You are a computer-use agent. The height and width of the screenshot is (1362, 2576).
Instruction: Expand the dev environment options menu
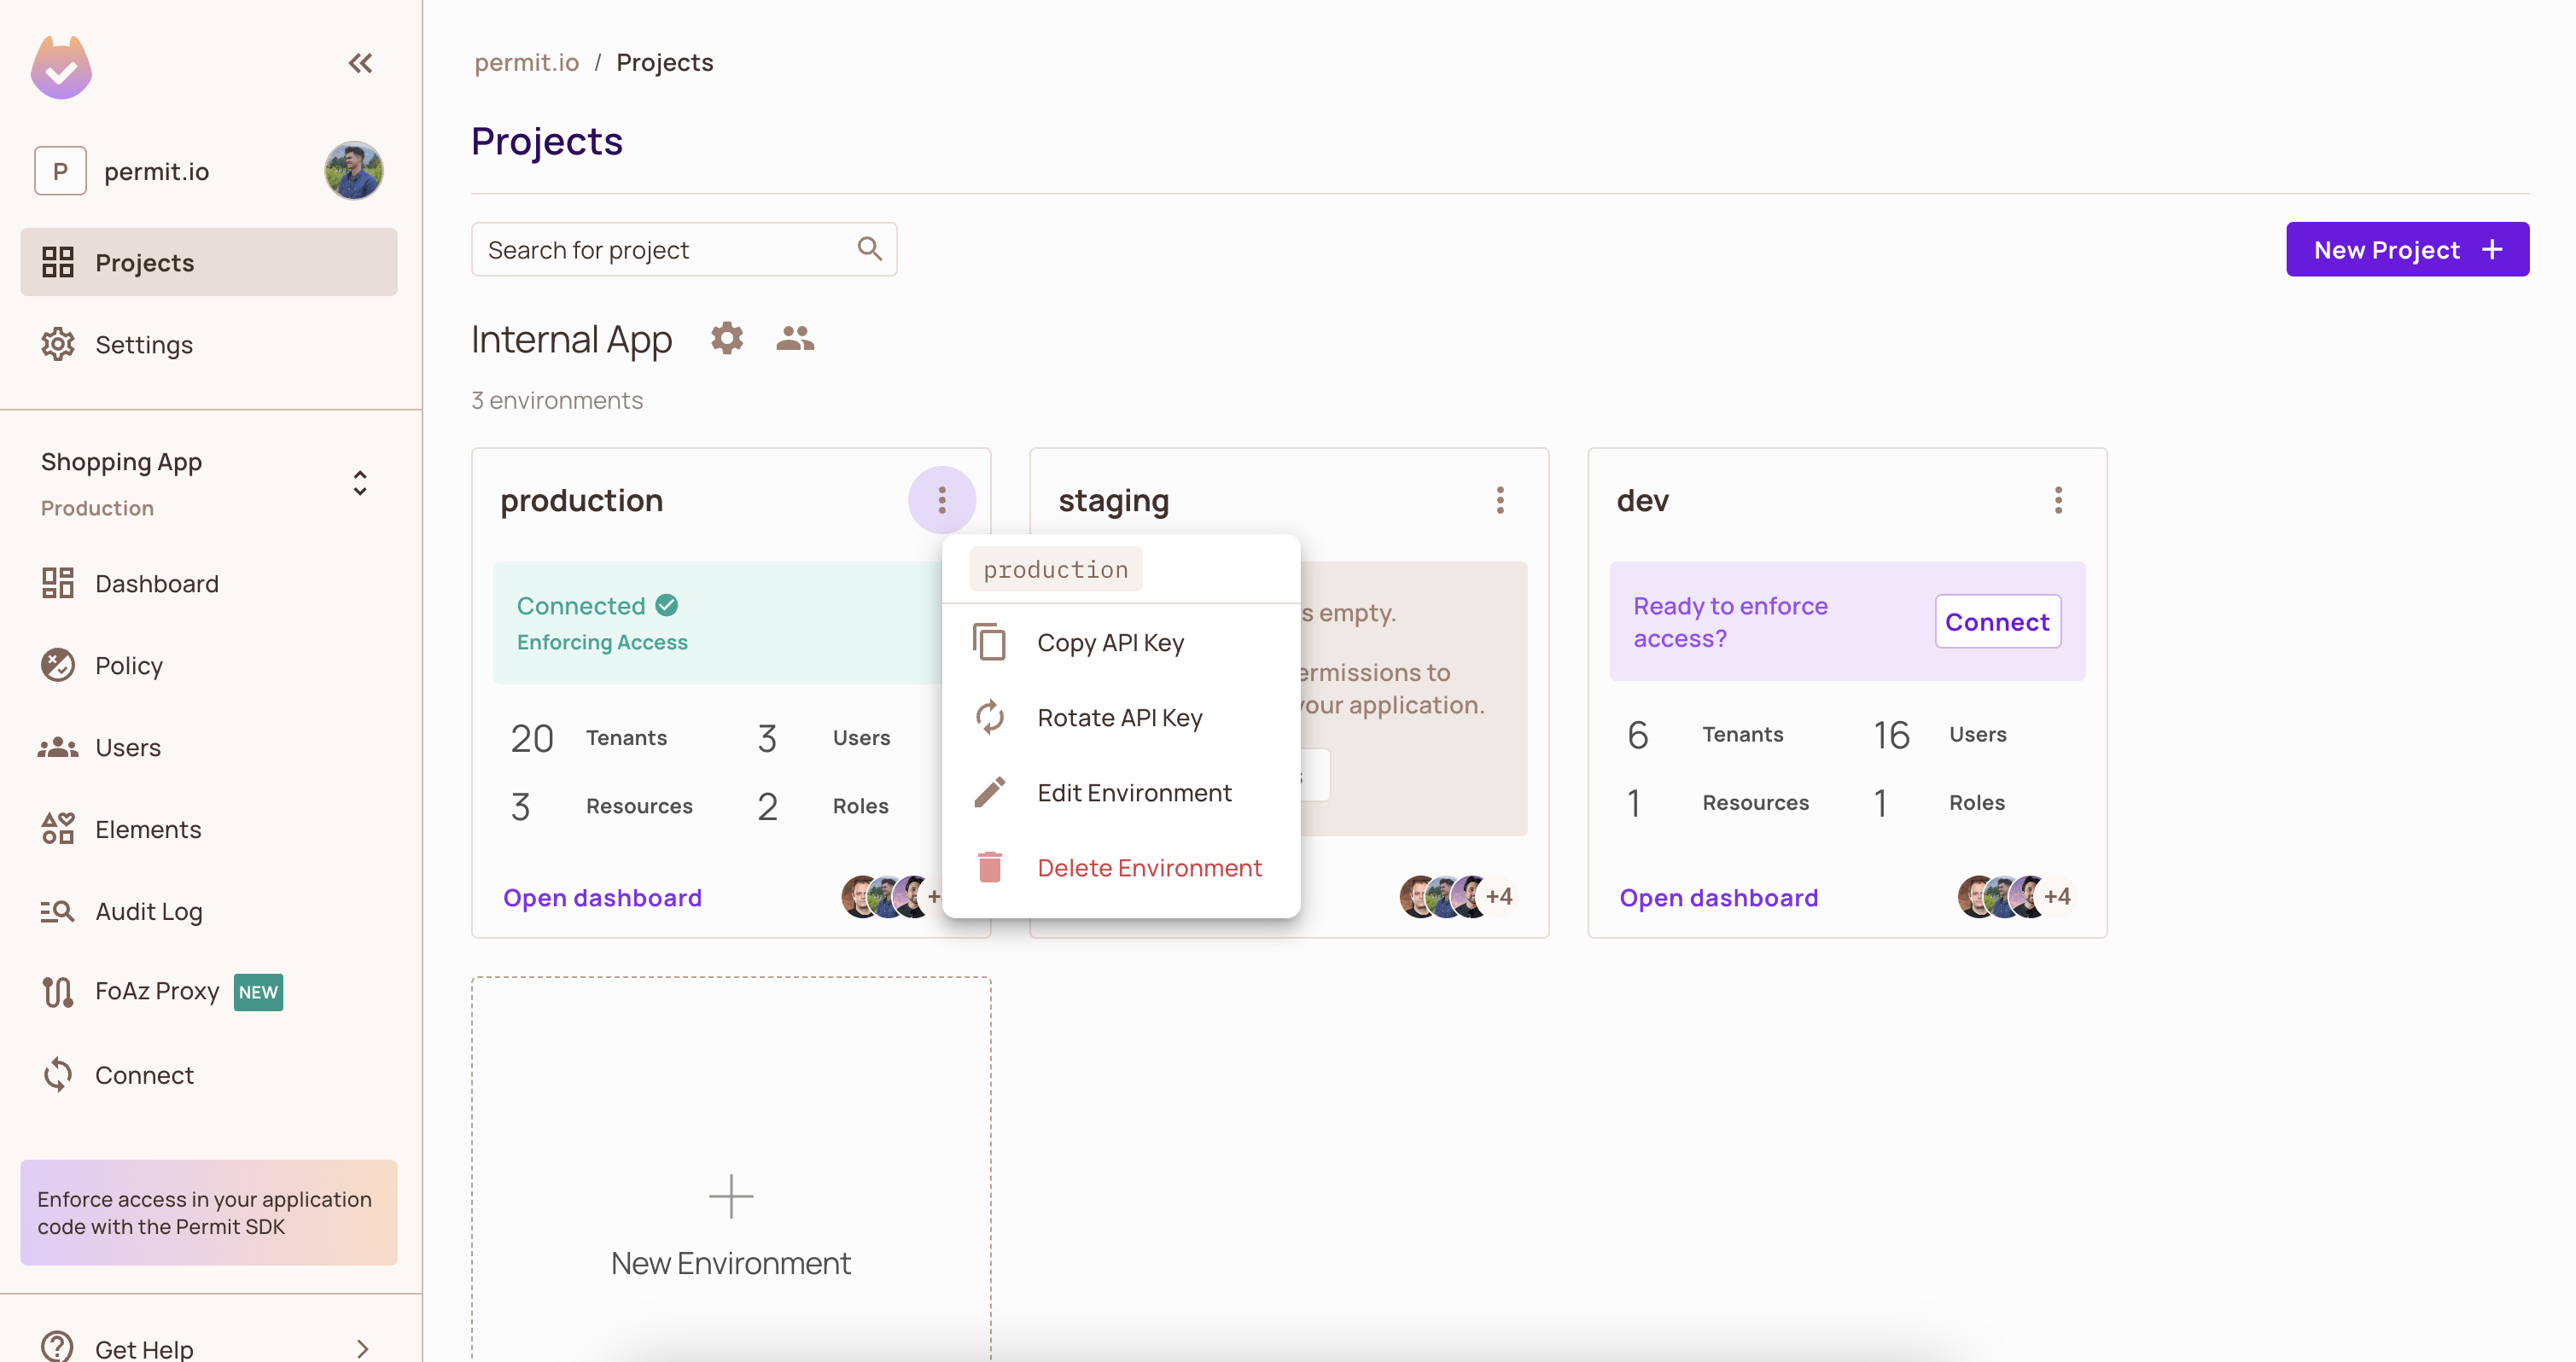[x=2058, y=499]
